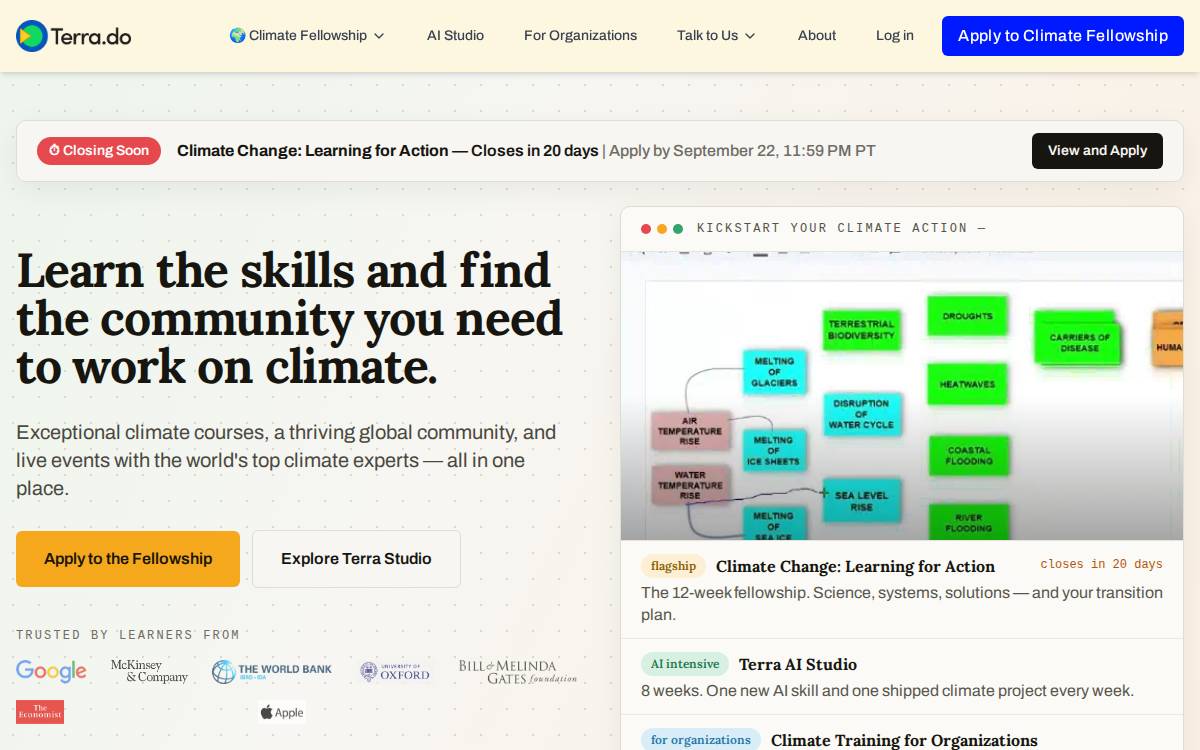The image size is (1200, 750).
Task: Click 'Closes in 20 days' banner headline
Action: pos(388,151)
